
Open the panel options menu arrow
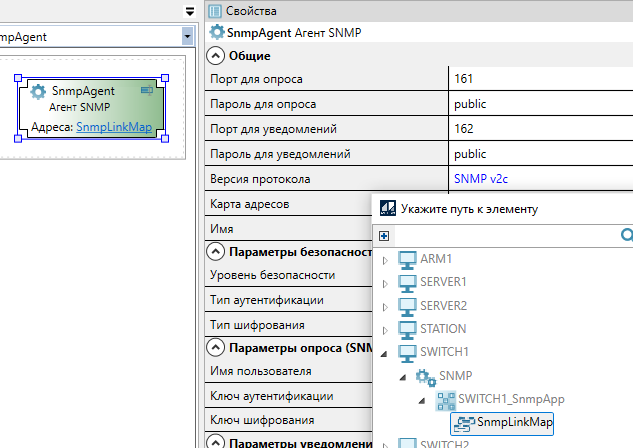[189, 11]
